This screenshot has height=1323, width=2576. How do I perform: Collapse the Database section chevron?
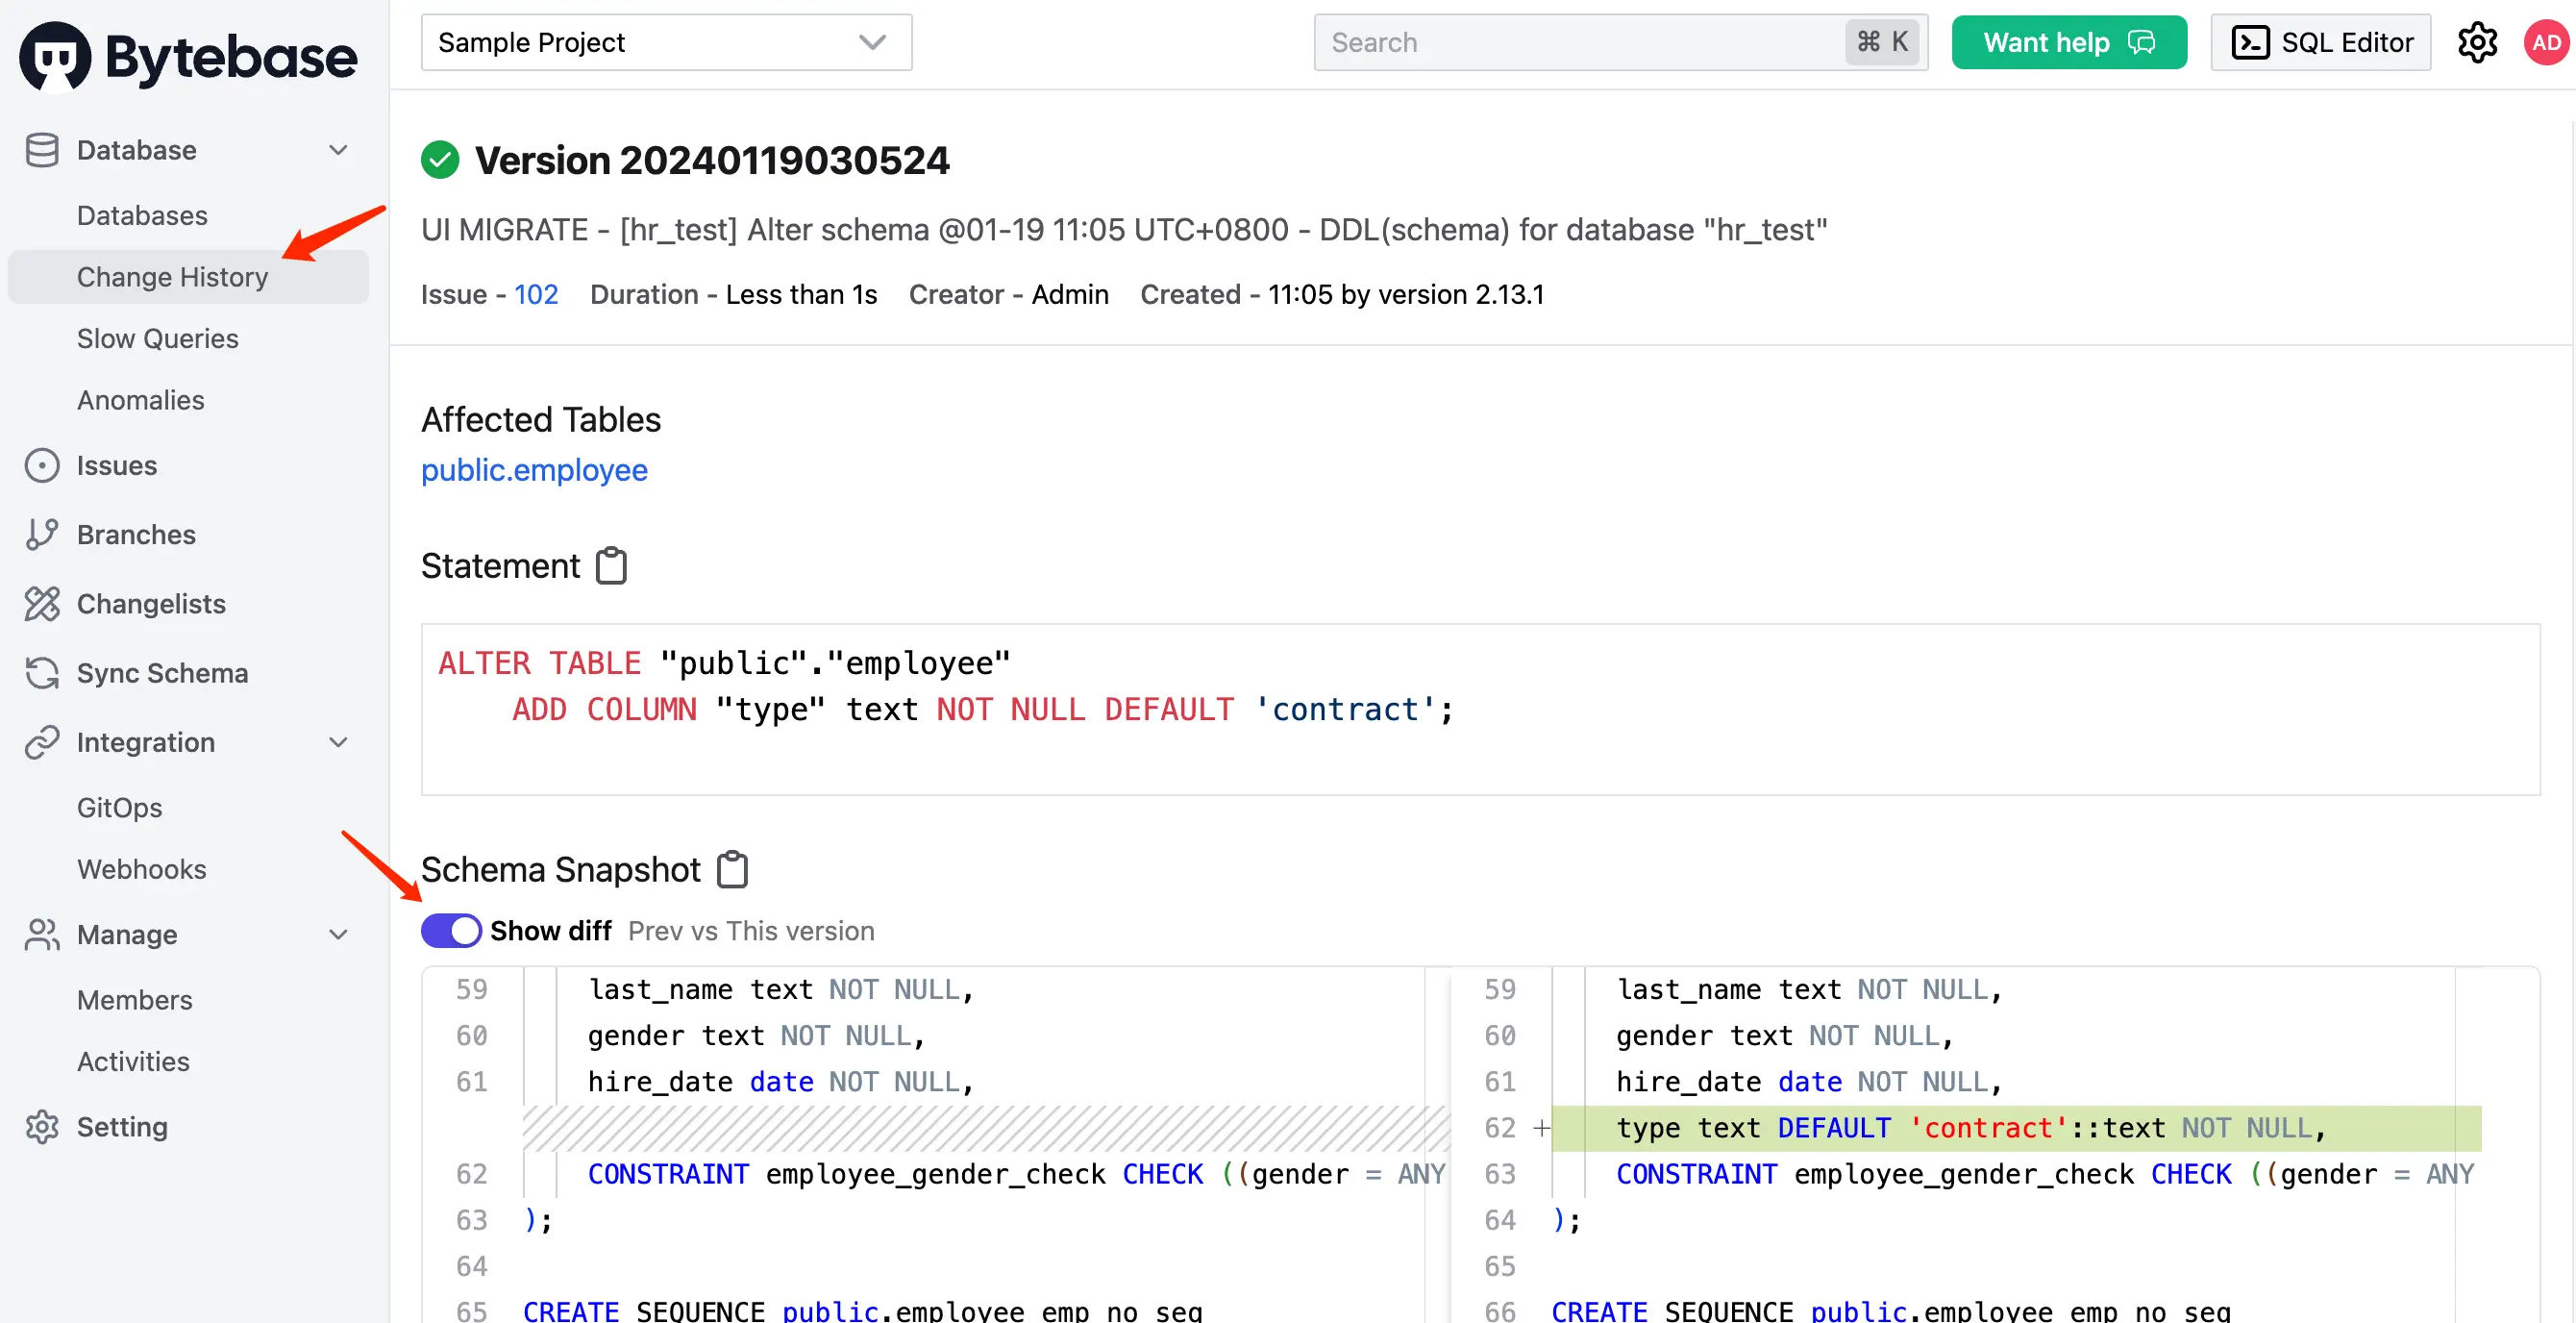click(x=339, y=150)
